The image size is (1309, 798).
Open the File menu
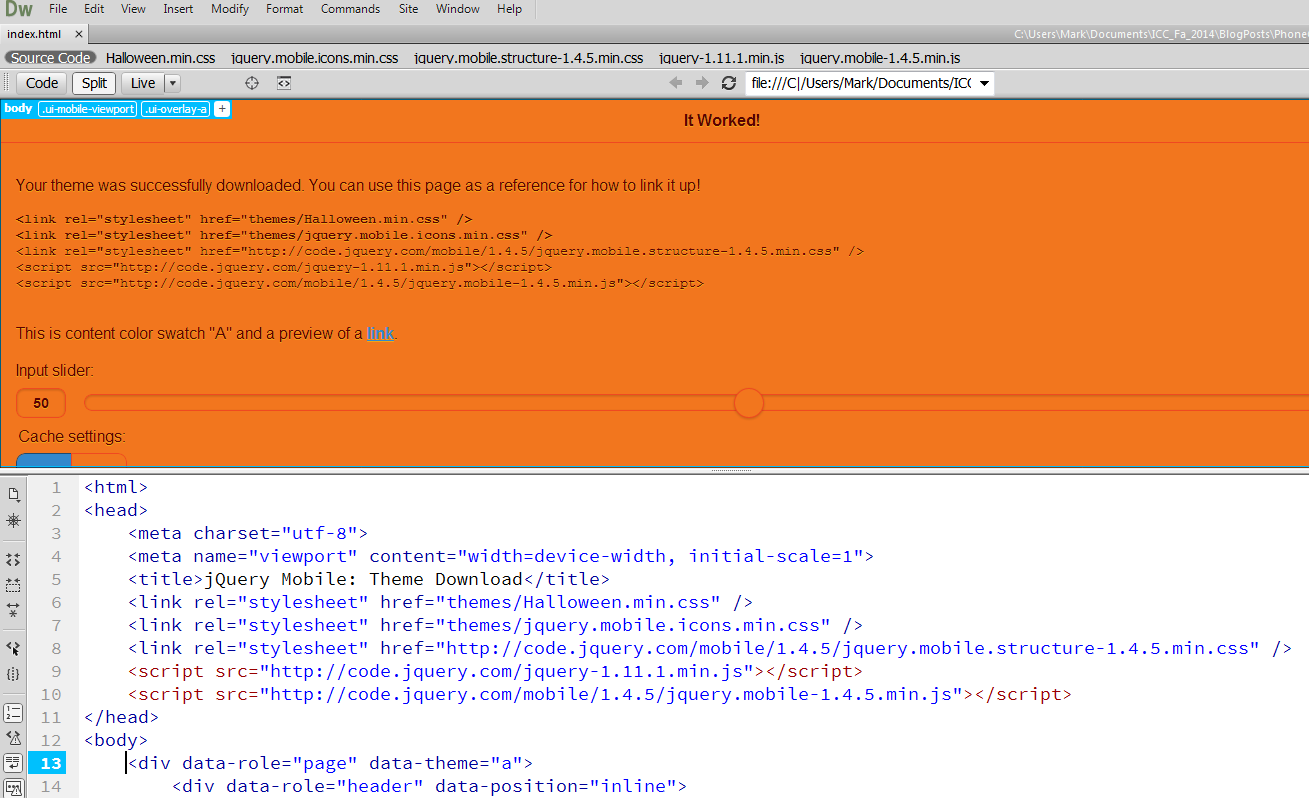point(59,9)
